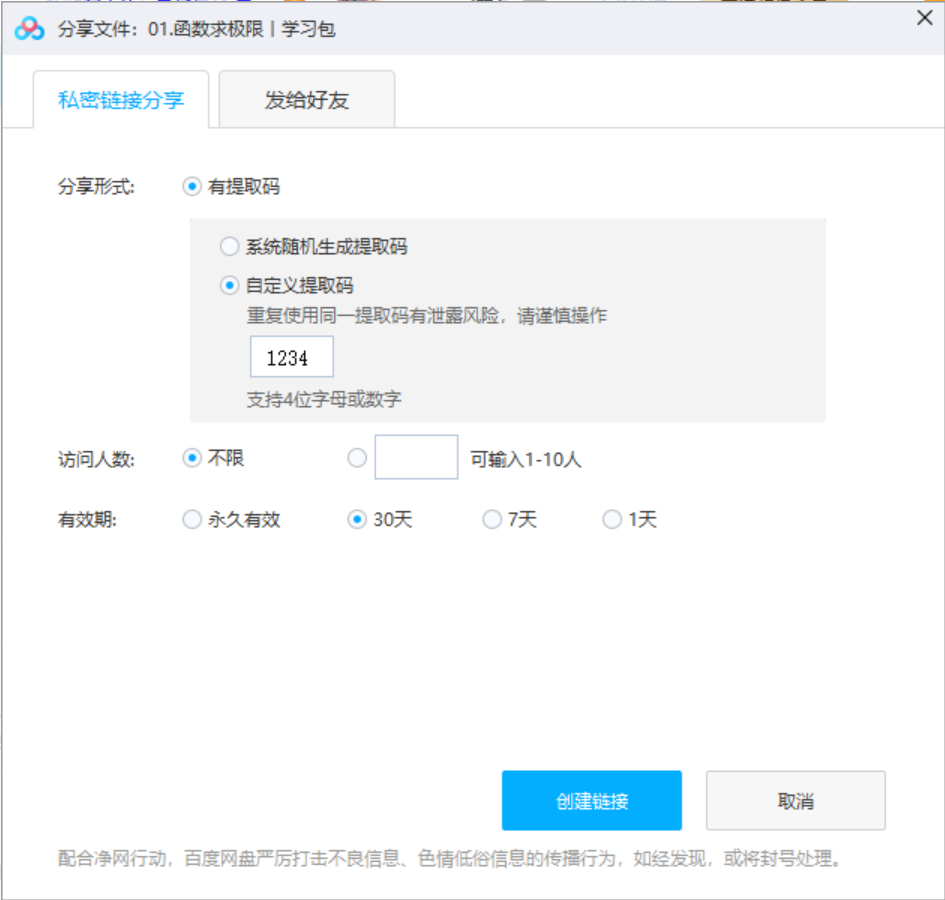Viewport: 945px width, 900px height.
Task: Set validity to 永久有效
Action: (192, 519)
